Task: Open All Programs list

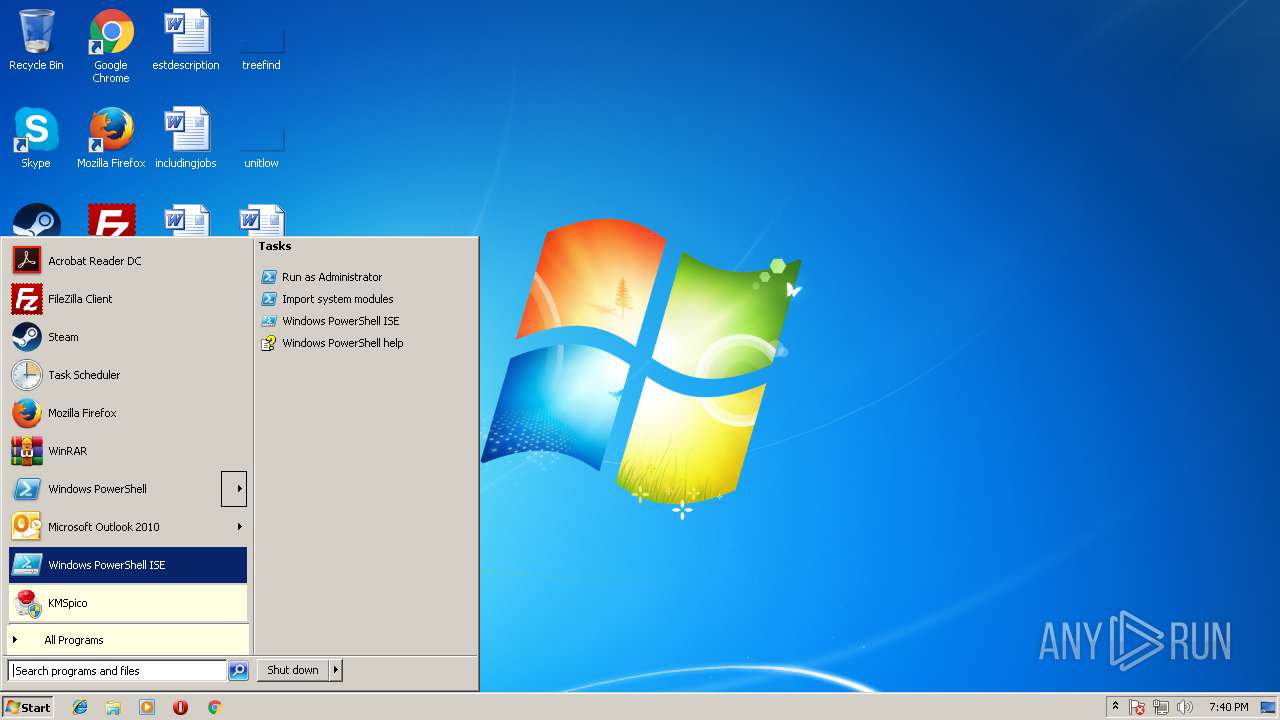Action: 127,640
